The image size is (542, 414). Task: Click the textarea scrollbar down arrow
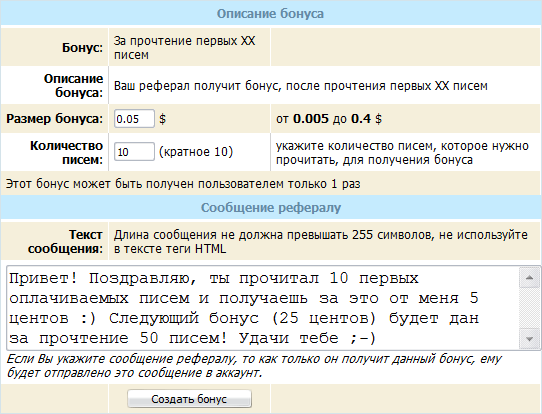pos(529,339)
